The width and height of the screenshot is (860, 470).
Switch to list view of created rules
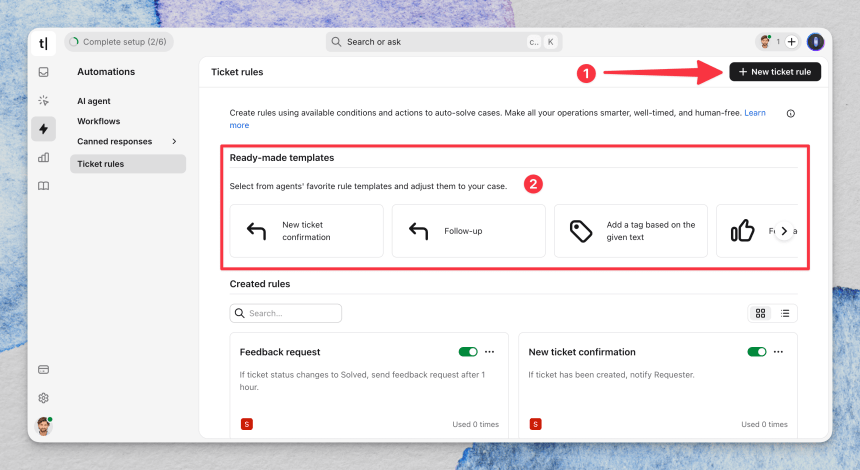click(x=785, y=313)
